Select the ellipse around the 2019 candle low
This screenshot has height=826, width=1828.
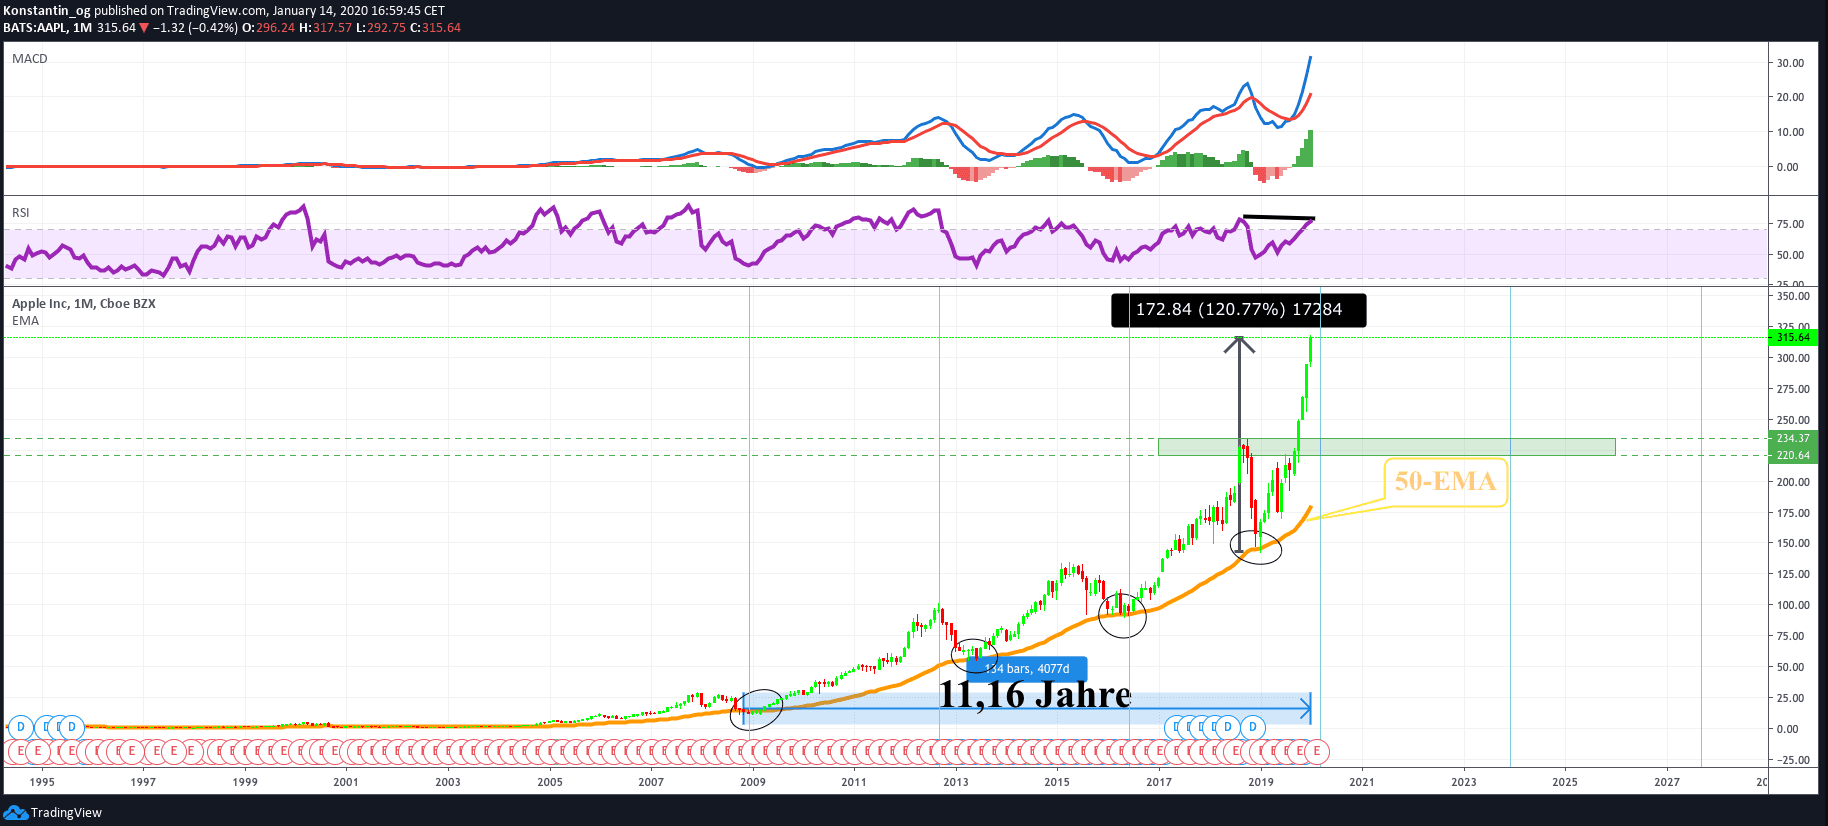click(1256, 546)
